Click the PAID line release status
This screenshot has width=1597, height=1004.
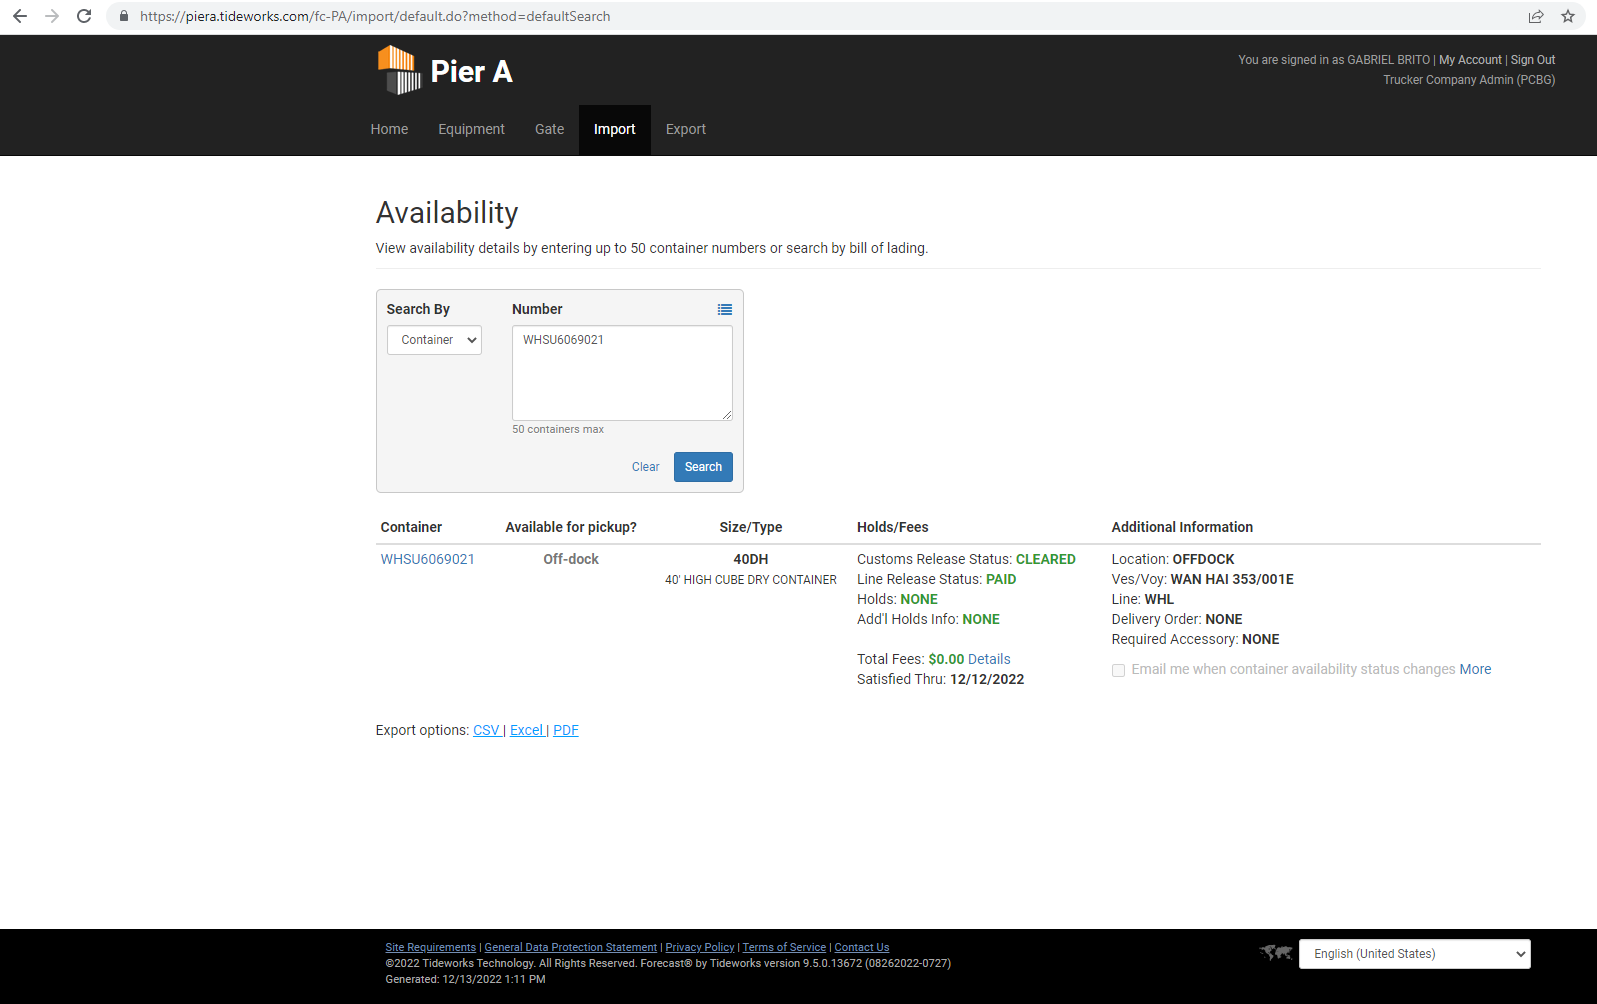[x=1001, y=579]
